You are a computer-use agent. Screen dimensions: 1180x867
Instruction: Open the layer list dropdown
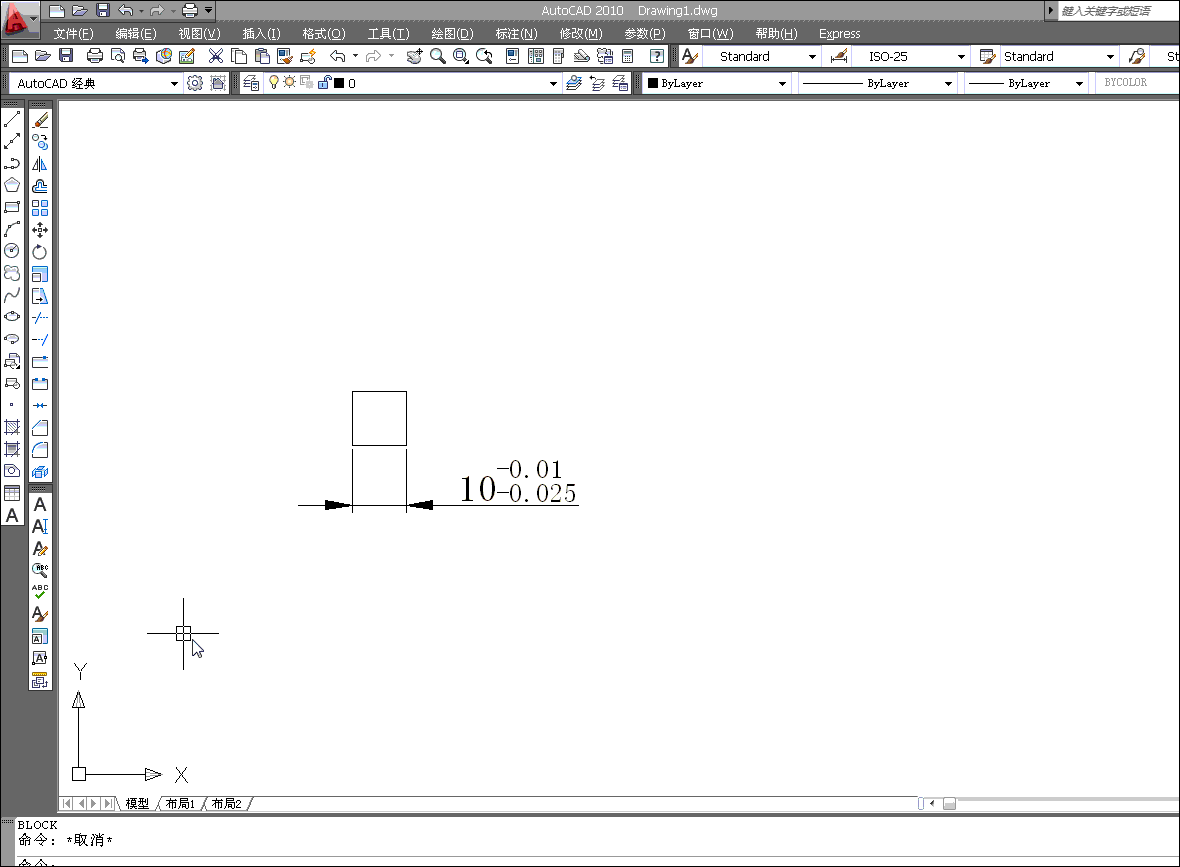tap(554, 83)
